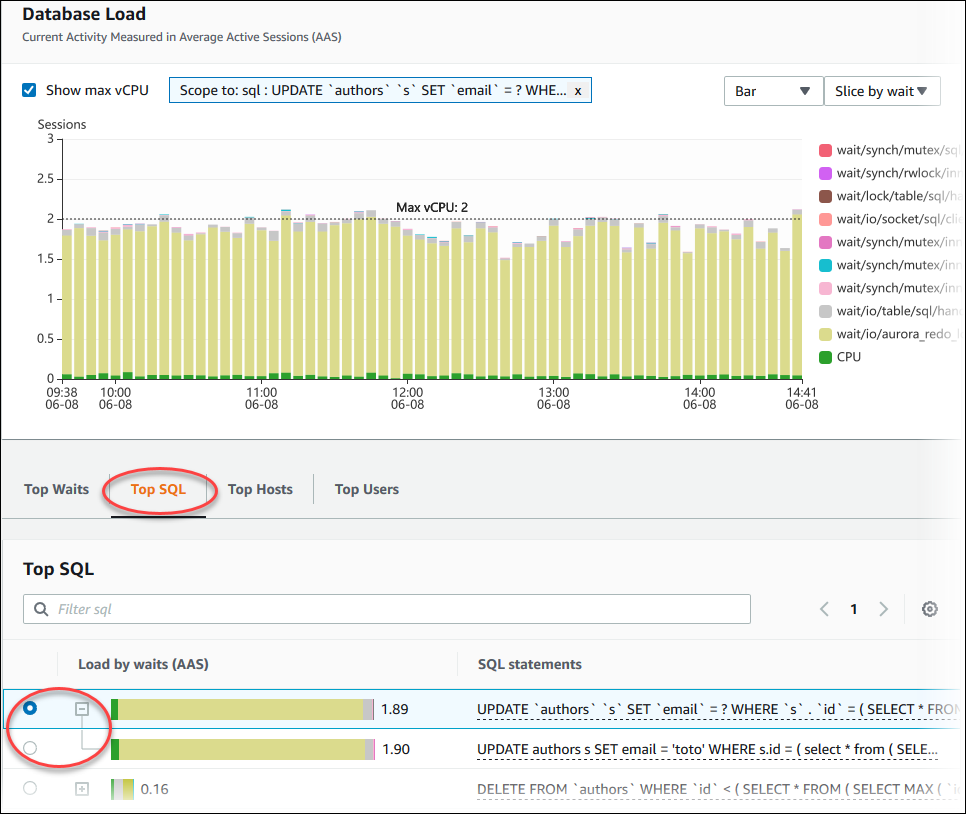Switch to the Top Hosts tab

(x=260, y=489)
